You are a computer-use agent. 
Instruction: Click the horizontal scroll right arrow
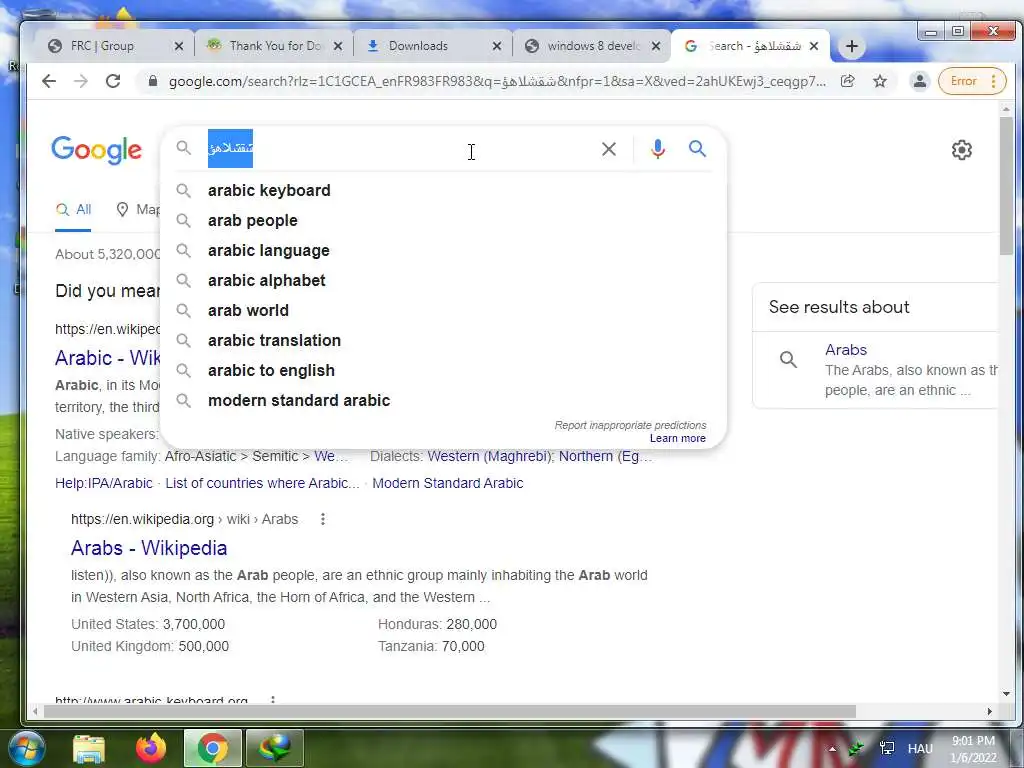pos(989,711)
